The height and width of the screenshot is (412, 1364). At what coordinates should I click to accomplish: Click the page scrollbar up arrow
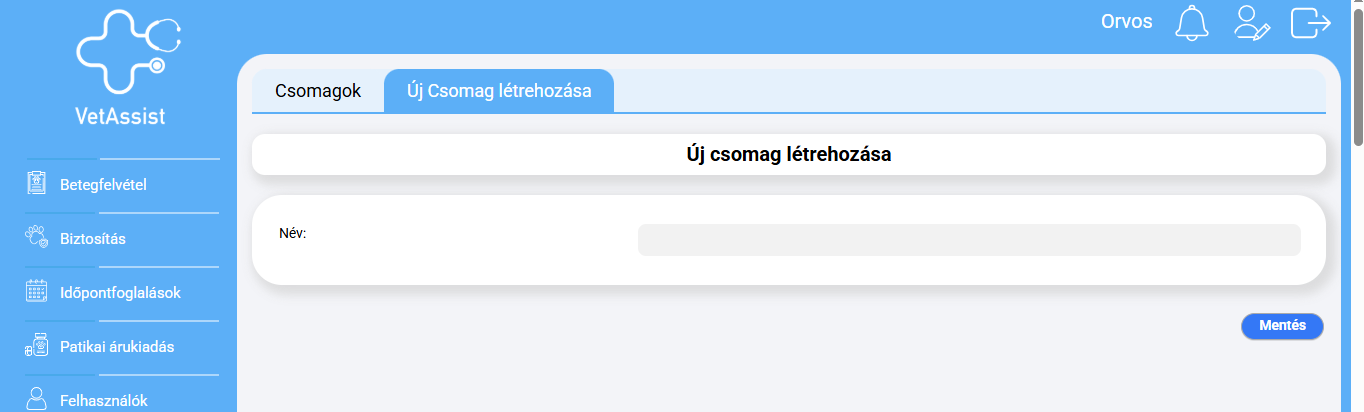point(1357,6)
